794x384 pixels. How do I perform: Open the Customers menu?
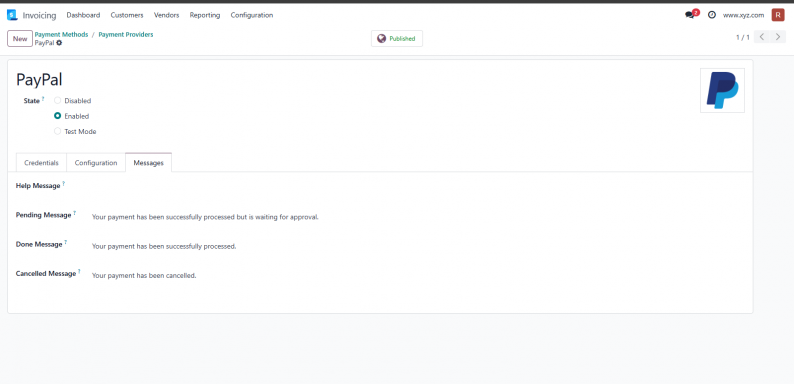pyautogui.click(x=127, y=15)
